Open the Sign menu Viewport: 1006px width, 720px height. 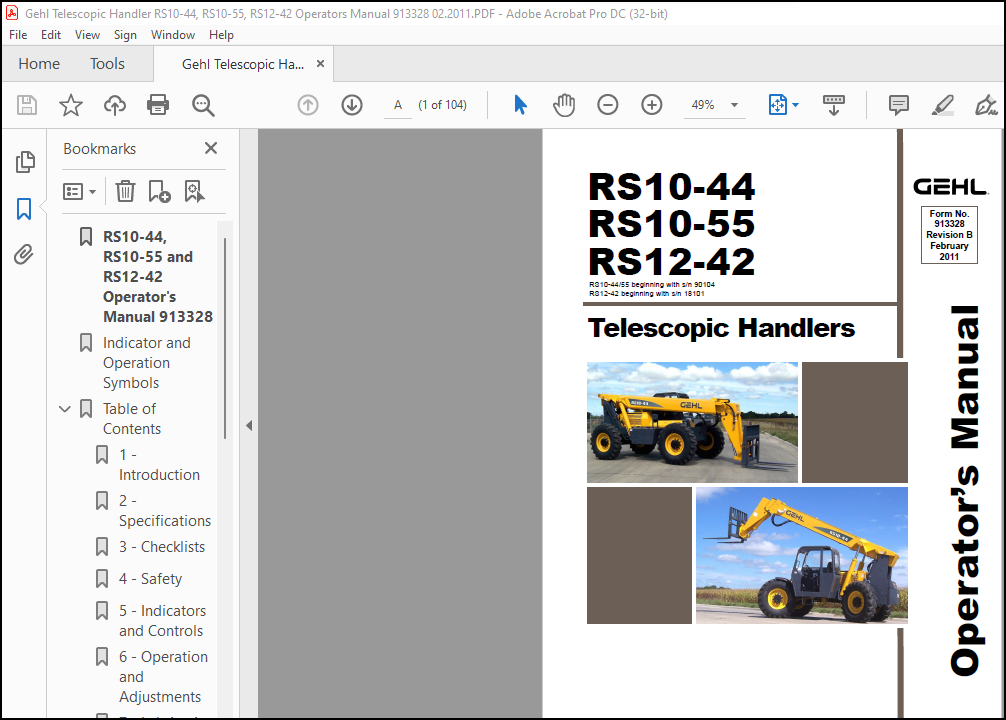pyautogui.click(x=125, y=35)
